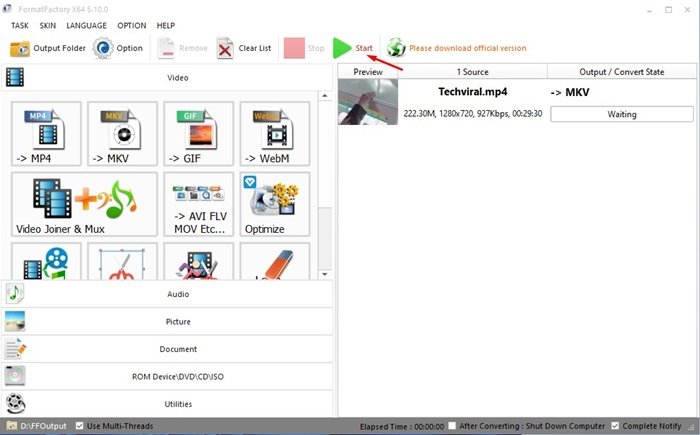Choose the -> GIF conversion icon

point(197,134)
